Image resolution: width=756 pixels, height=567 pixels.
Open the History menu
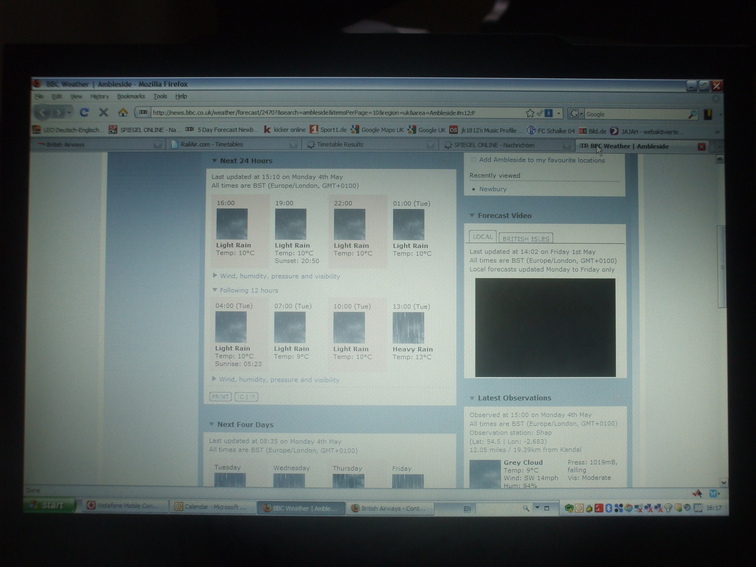[99, 96]
